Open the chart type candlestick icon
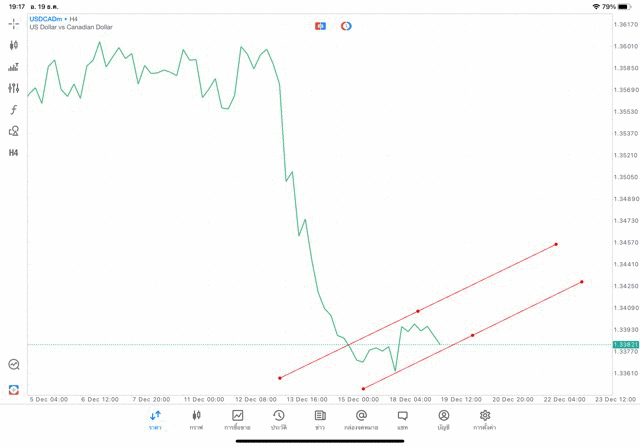 click(14, 45)
